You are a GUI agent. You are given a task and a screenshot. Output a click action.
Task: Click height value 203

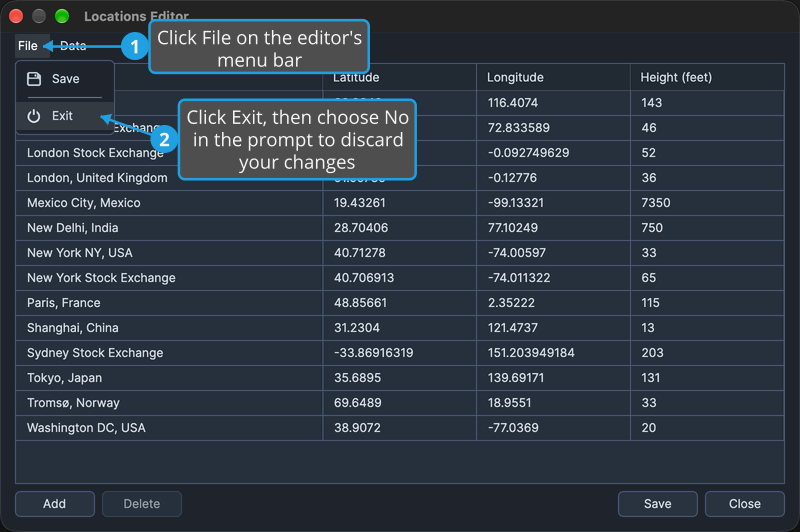tap(653, 353)
